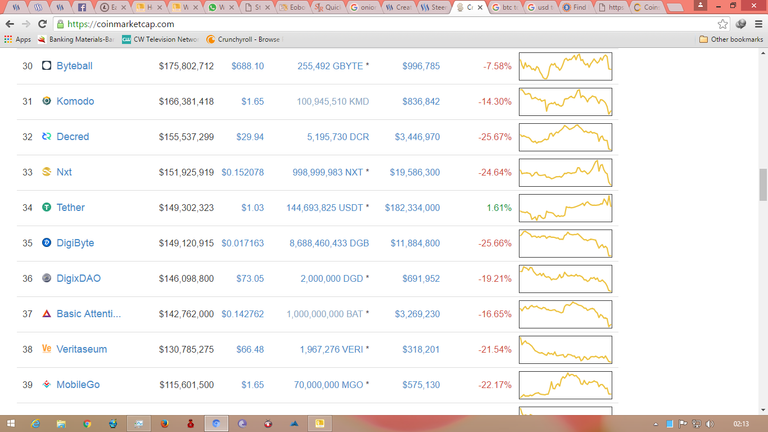
Task: Click the Nxt coin icon
Action: (x=47, y=172)
